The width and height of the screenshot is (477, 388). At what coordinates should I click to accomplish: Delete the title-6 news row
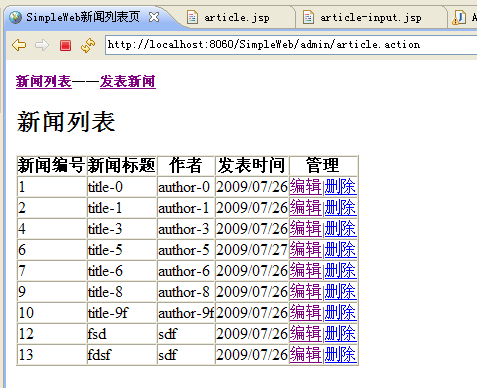point(340,271)
